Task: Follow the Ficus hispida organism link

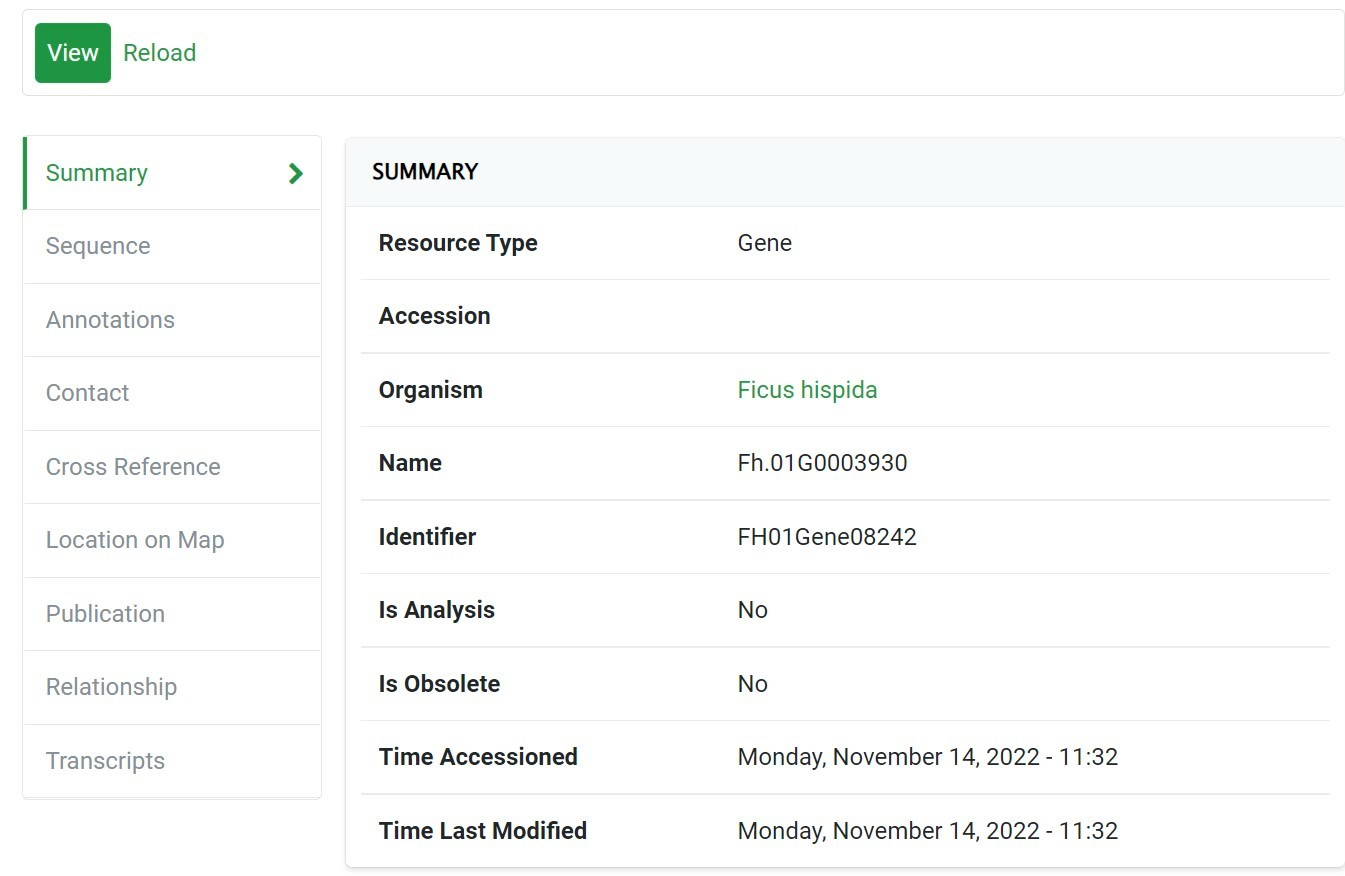Action: (807, 390)
